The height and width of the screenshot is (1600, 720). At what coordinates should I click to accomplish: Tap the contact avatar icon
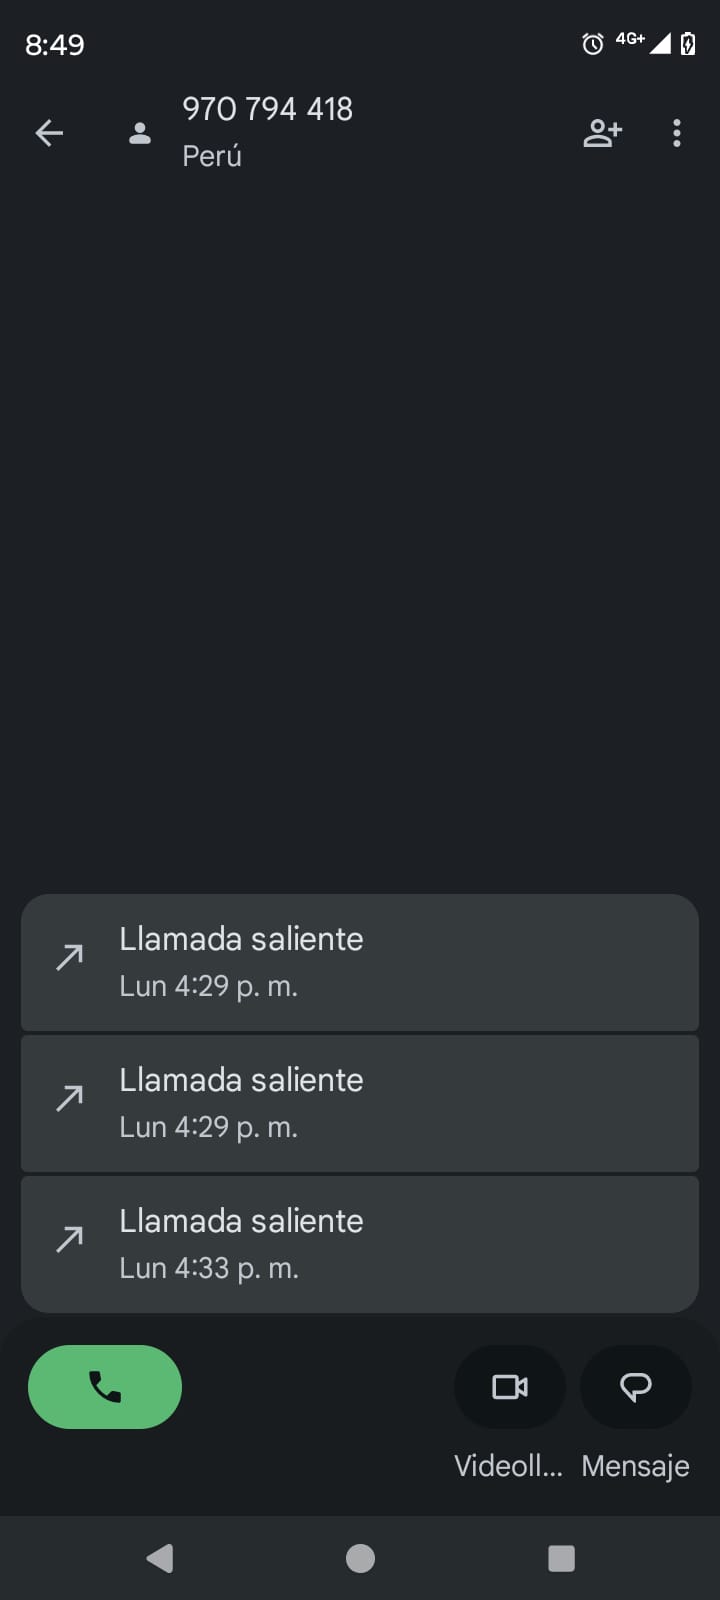click(140, 133)
